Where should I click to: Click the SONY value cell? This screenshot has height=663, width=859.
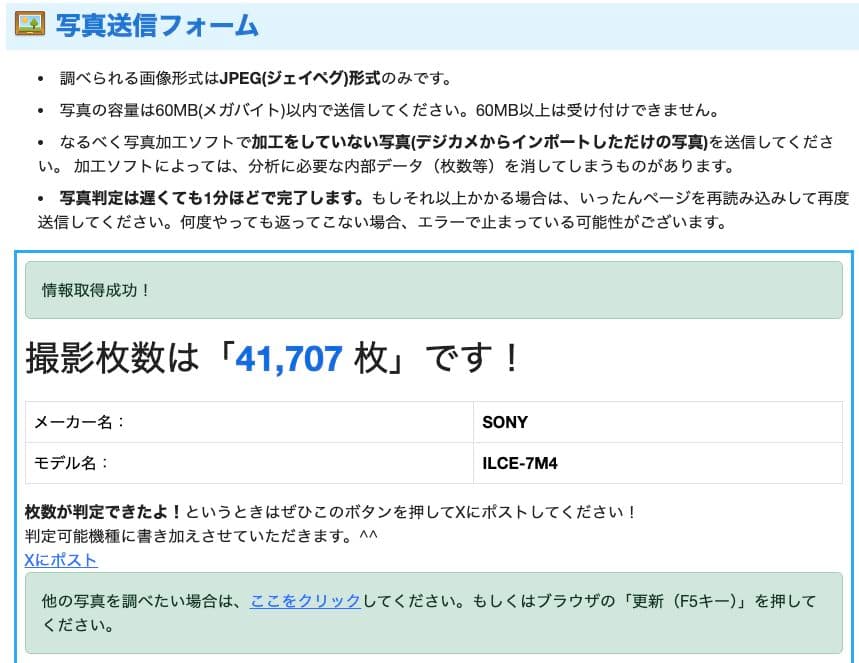click(505, 422)
